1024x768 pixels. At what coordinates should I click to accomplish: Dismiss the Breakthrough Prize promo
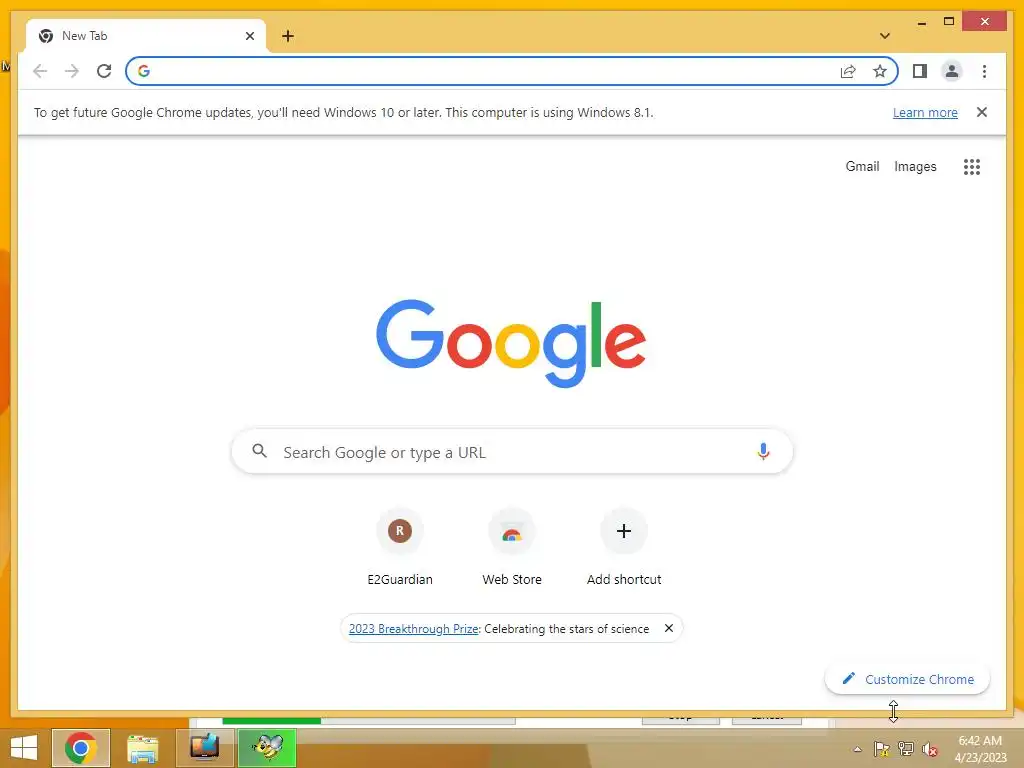pyautogui.click(x=669, y=628)
